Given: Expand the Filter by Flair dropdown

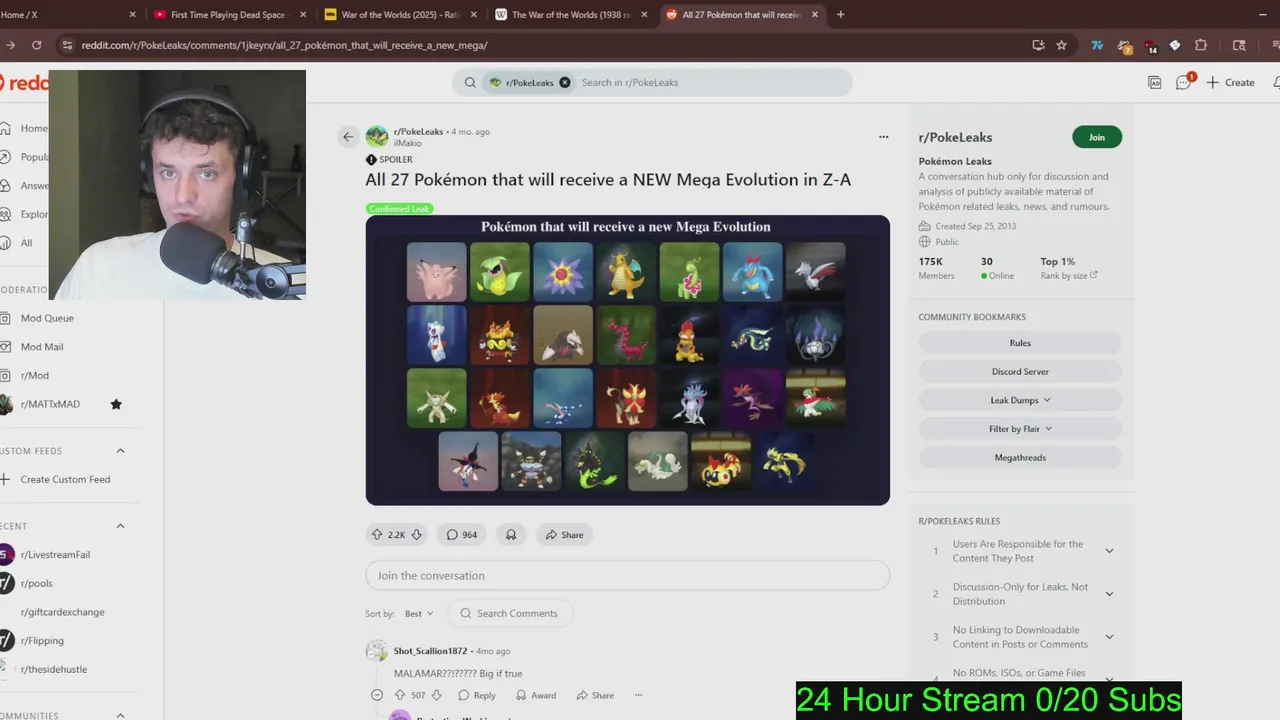Looking at the screenshot, I should [1020, 429].
